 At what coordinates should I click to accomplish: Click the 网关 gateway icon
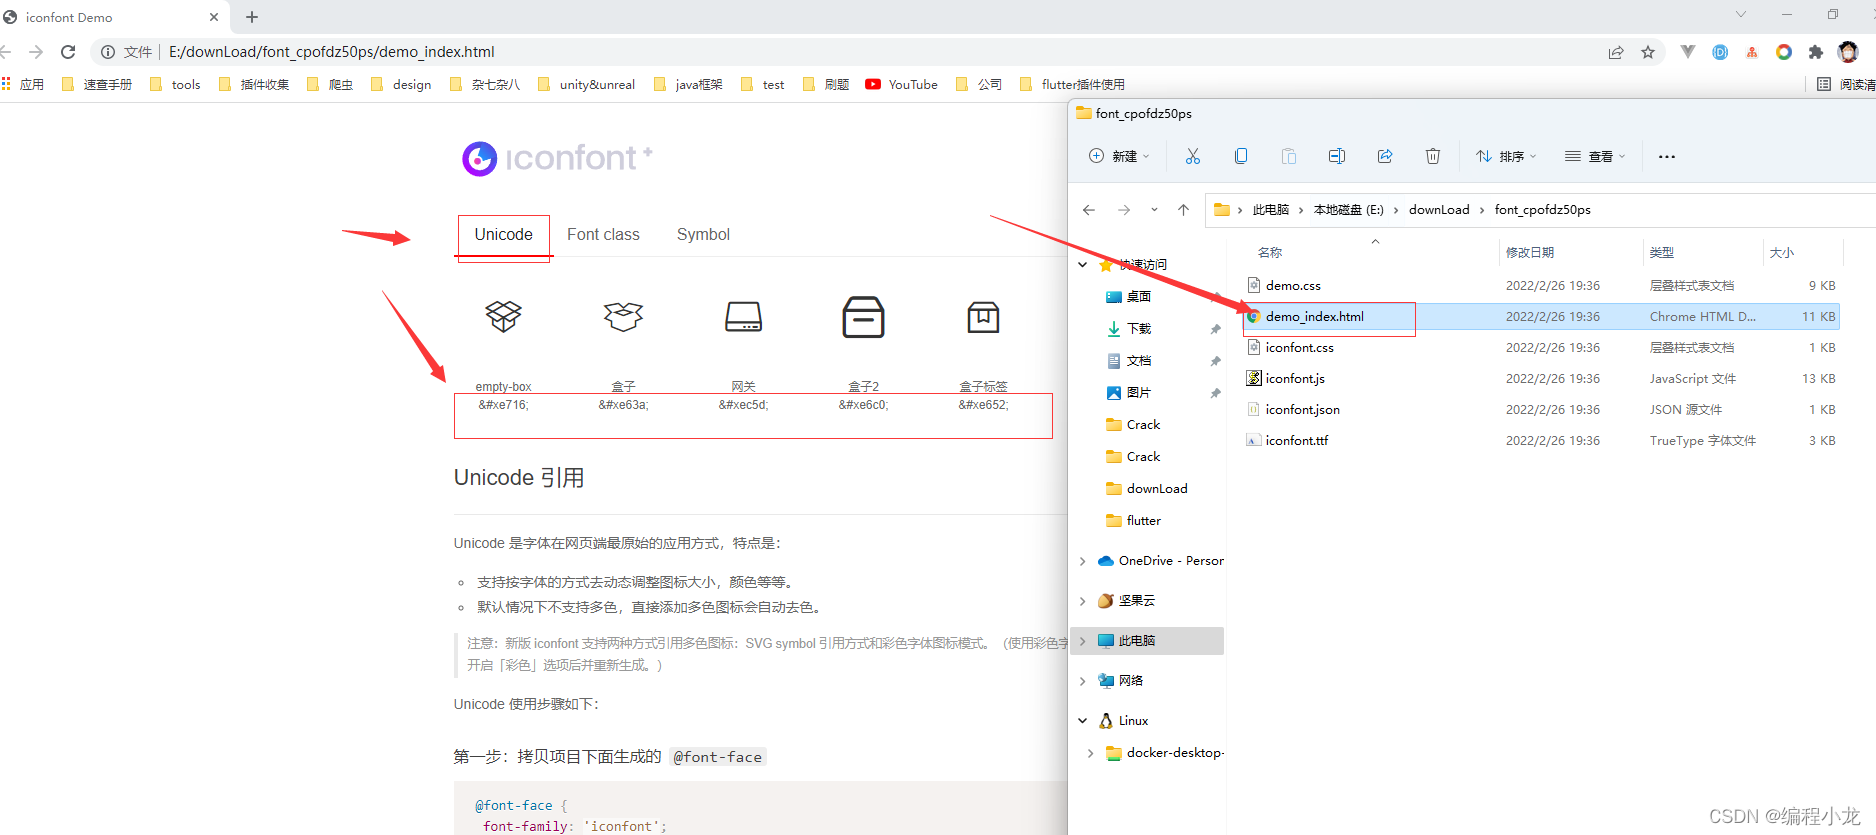click(743, 317)
